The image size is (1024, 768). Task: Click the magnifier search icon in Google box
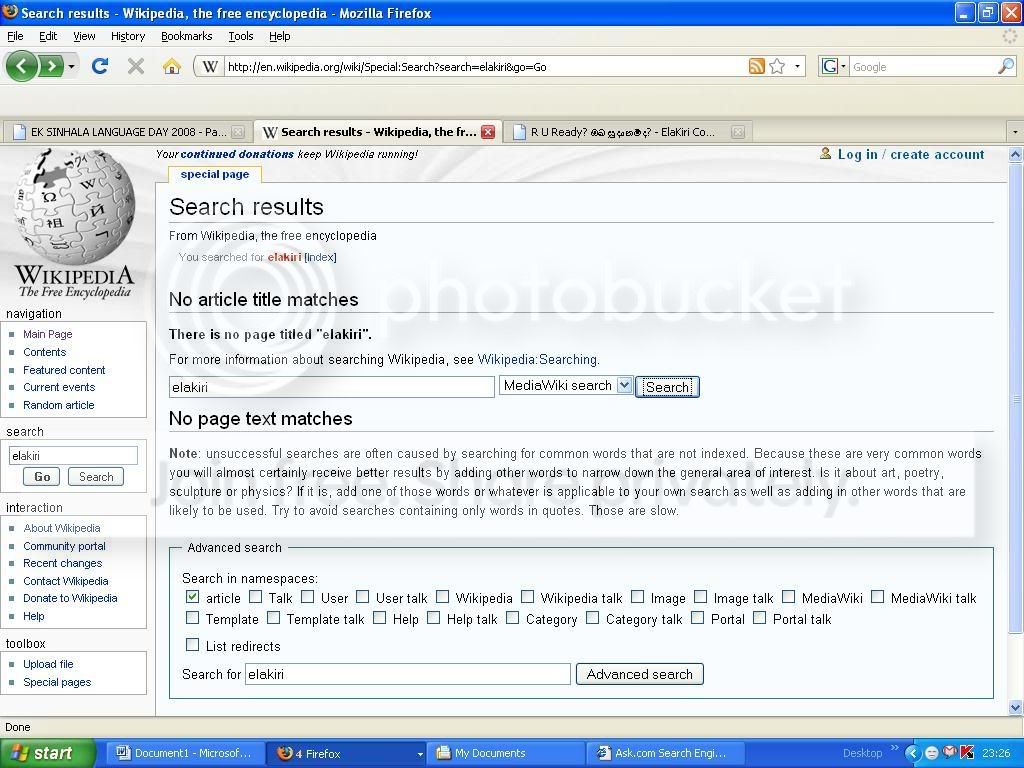[x=1006, y=66]
